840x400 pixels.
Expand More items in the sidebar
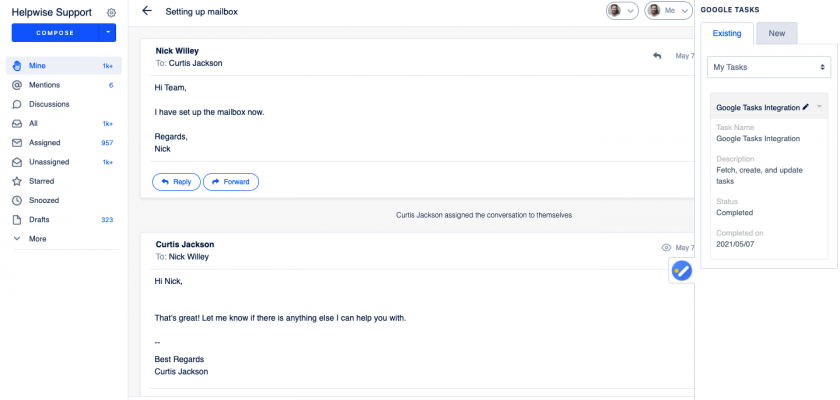(x=37, y=239)
